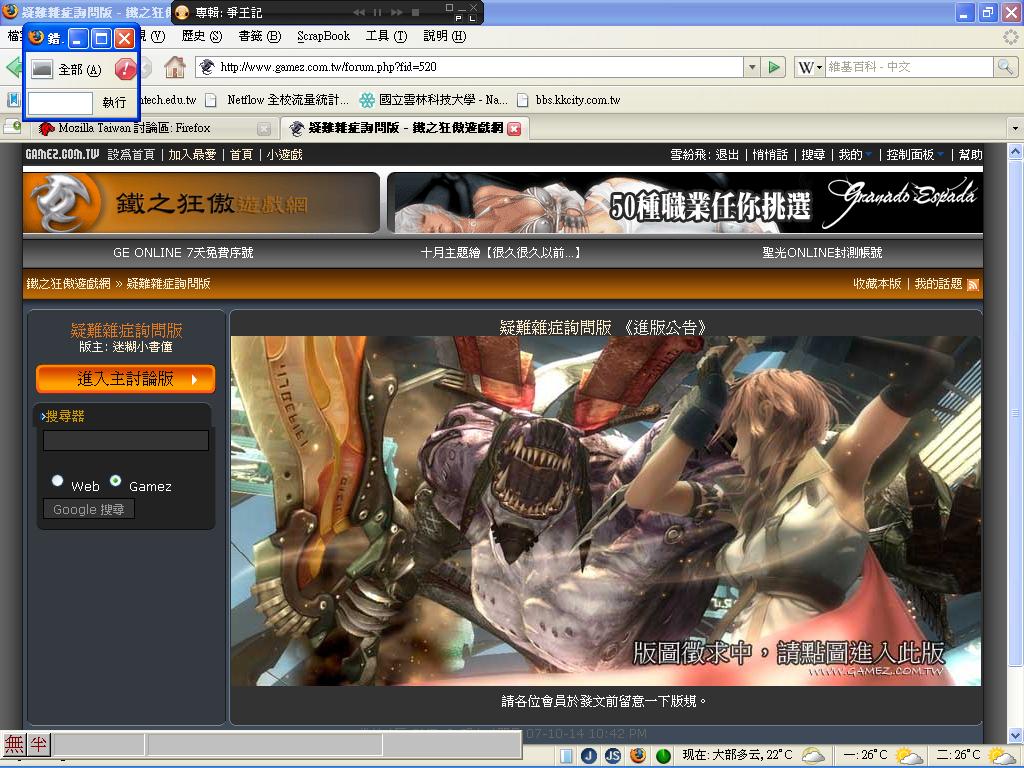Click the red exclamation icon in small window
Viewport: 1024px width, 768px height.
(x=125, y=69)
